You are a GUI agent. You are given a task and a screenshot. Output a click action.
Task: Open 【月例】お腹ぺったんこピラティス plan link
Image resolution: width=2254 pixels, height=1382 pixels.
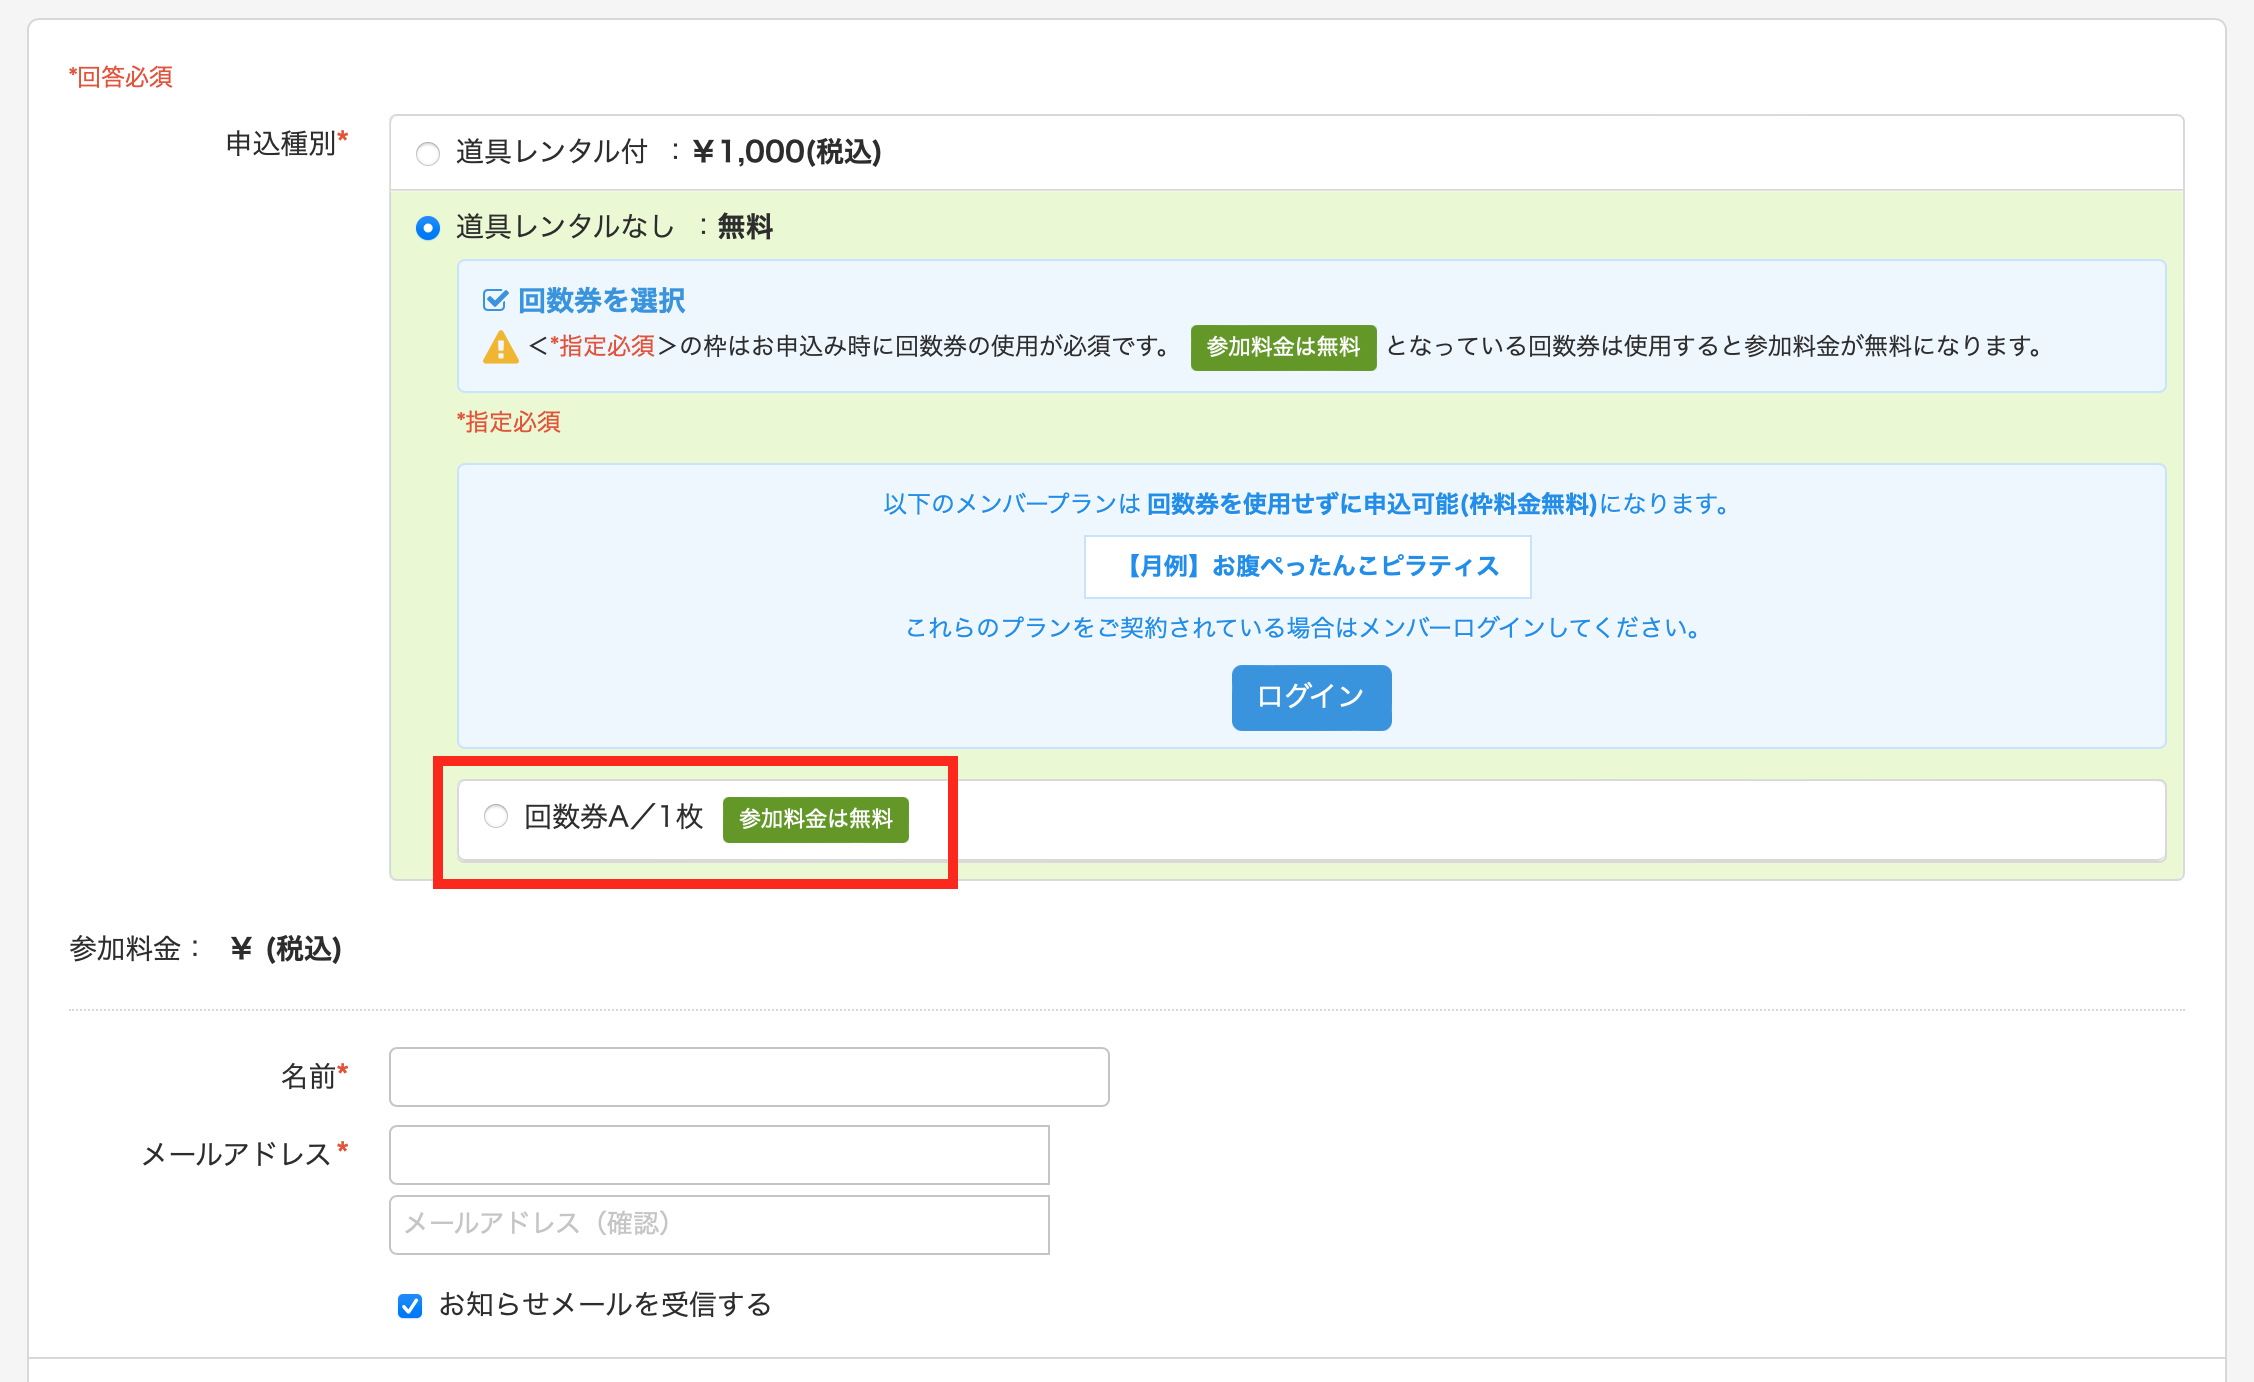pos(1307,566)
